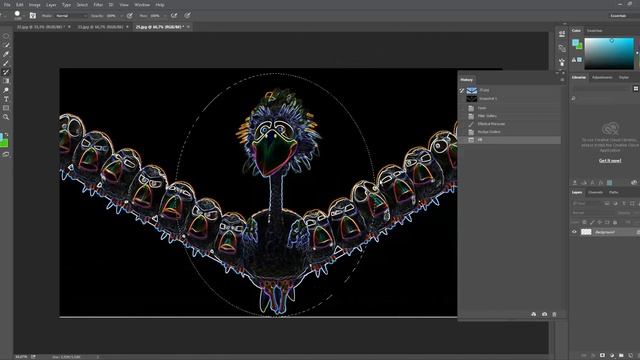The image size is (640, 360).
Task: Click the Libraries search field
Action: pyautogui.click(x=604, y=98)
